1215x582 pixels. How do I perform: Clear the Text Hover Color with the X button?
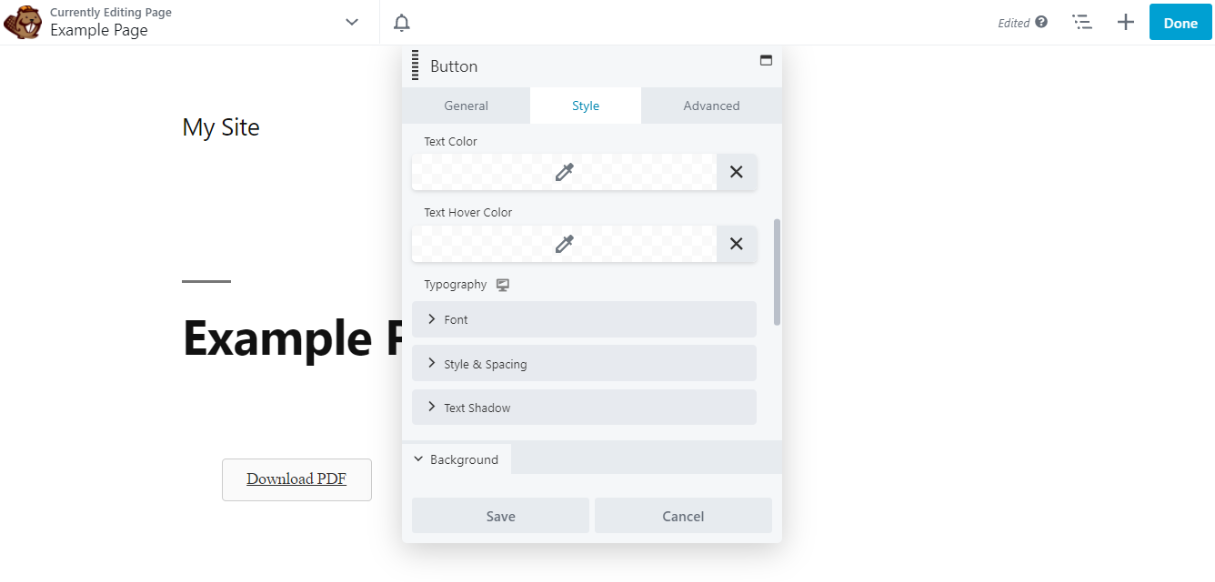[736, 243]
